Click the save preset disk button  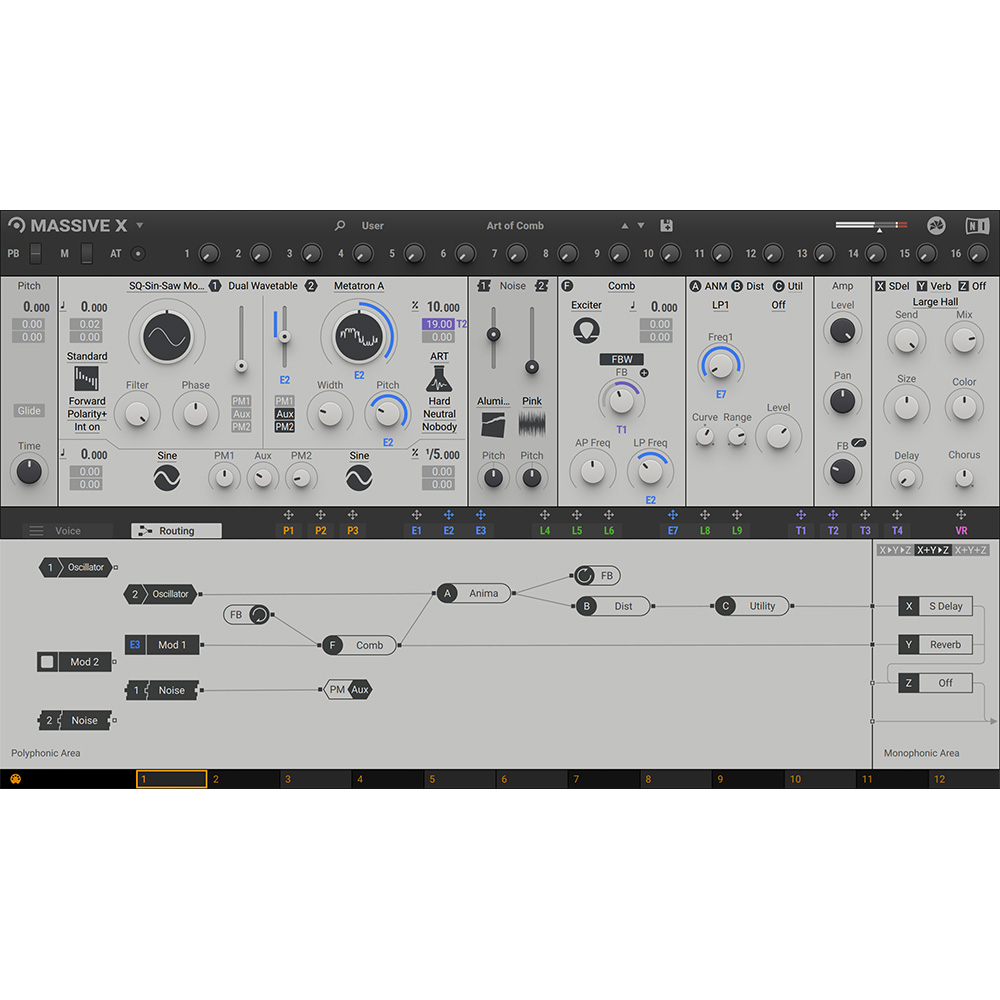tap(666, 226)
